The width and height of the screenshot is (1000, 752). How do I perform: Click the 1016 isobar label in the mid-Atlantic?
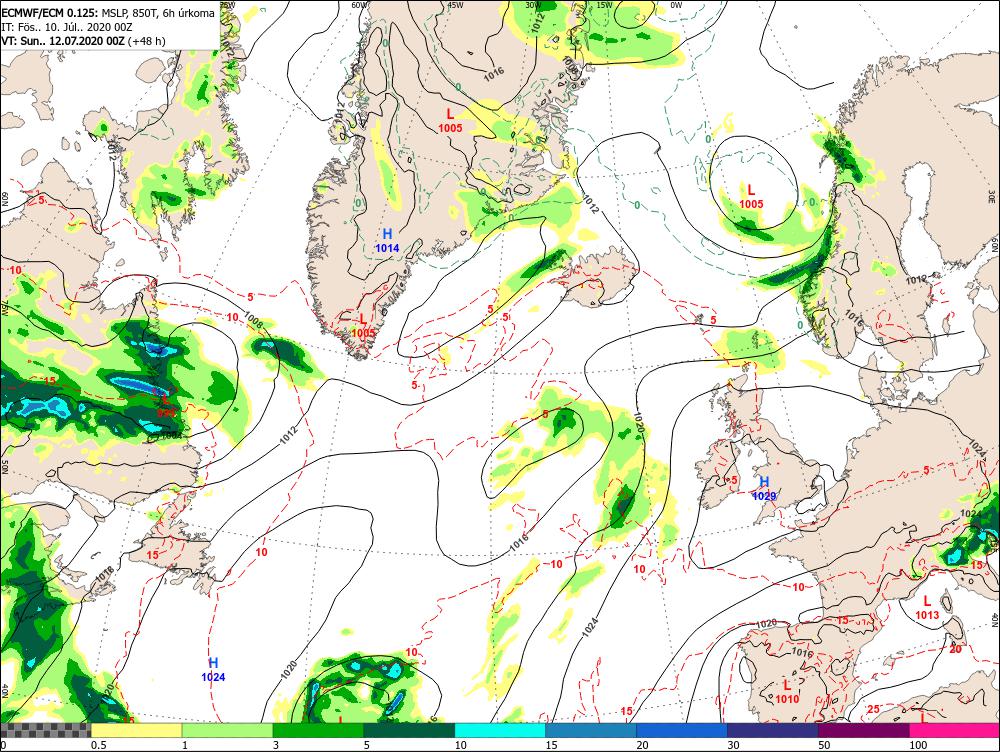click(518, 543)
